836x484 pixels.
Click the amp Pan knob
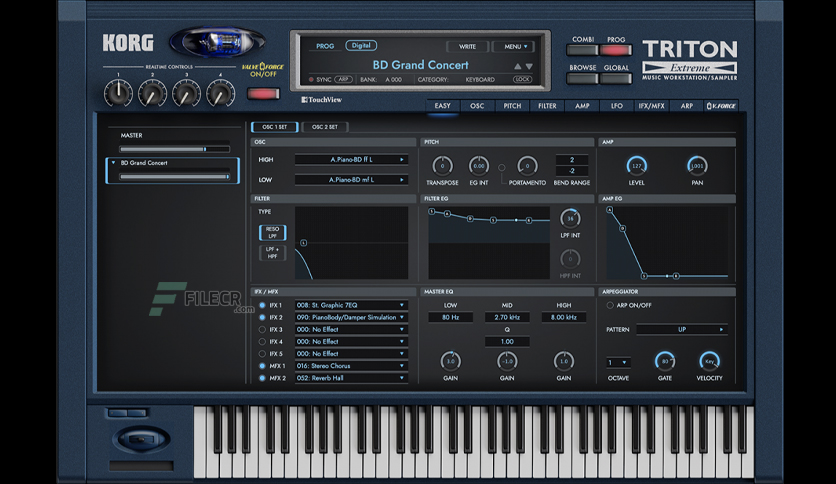tap(697, 166)
